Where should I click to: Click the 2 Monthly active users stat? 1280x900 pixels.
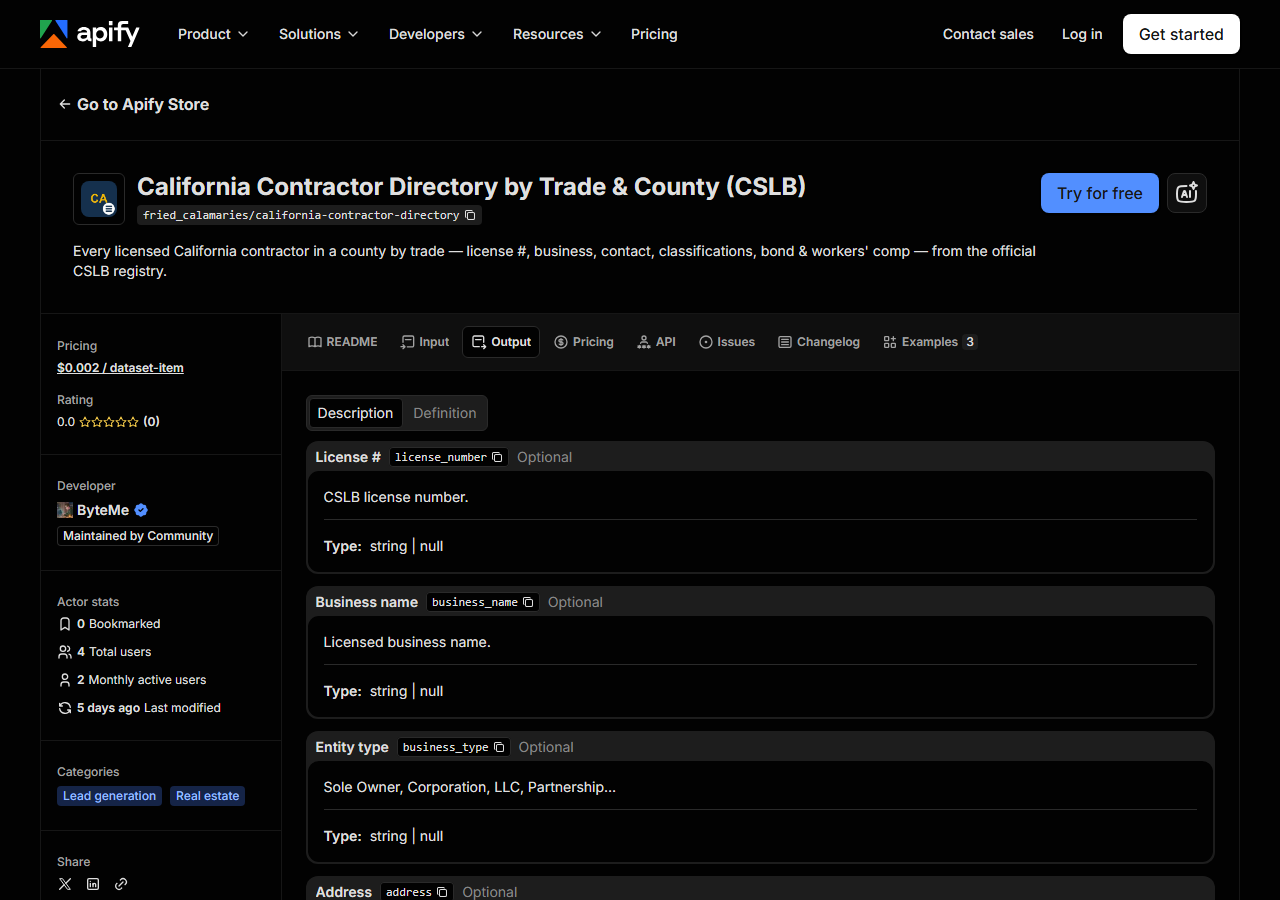(132, 680)
